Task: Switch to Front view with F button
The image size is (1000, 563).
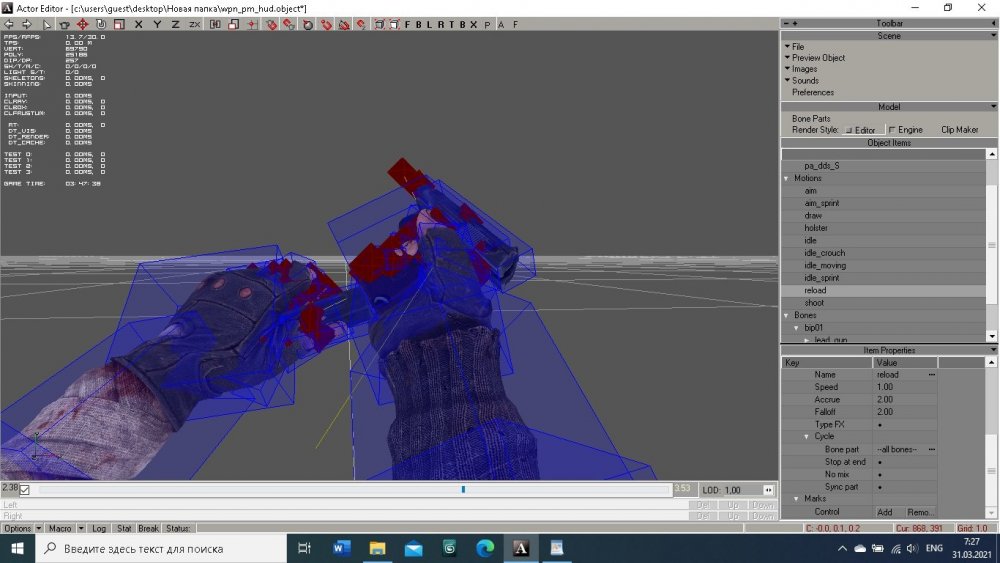Action: [407, 24]
